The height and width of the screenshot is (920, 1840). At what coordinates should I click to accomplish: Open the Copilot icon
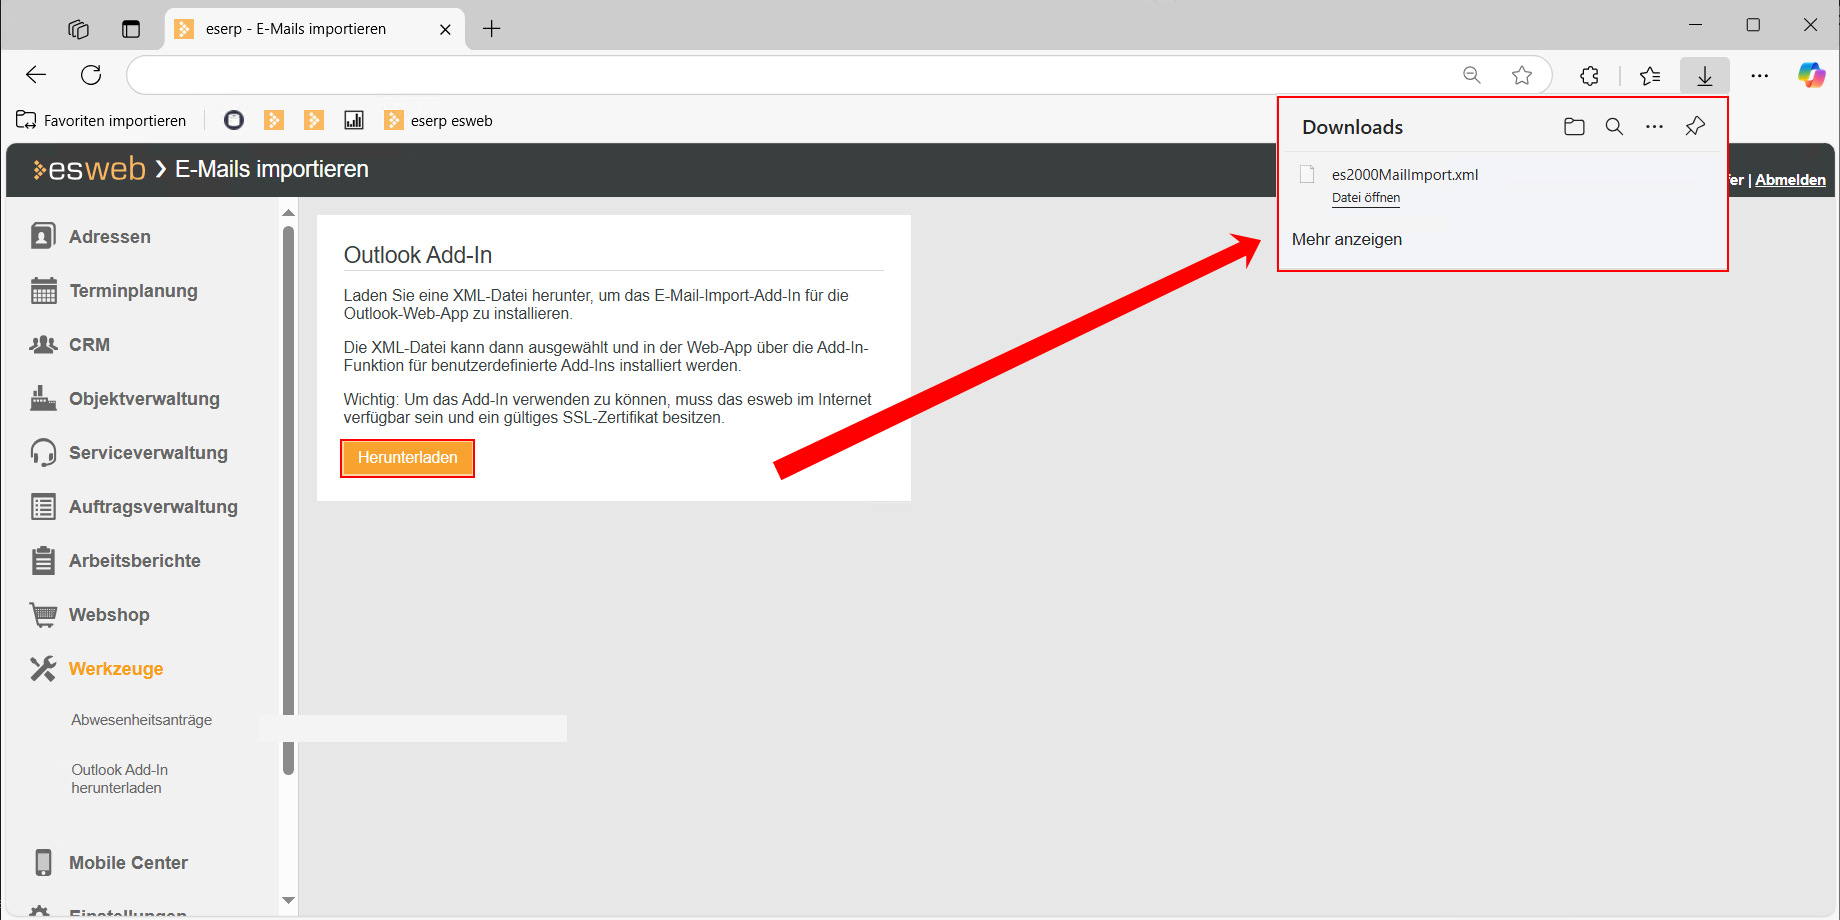point(1811,75)
